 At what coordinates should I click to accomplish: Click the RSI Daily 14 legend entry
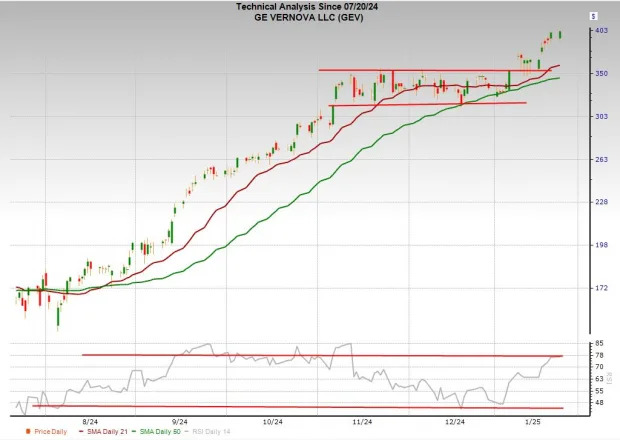coord(207,431)
